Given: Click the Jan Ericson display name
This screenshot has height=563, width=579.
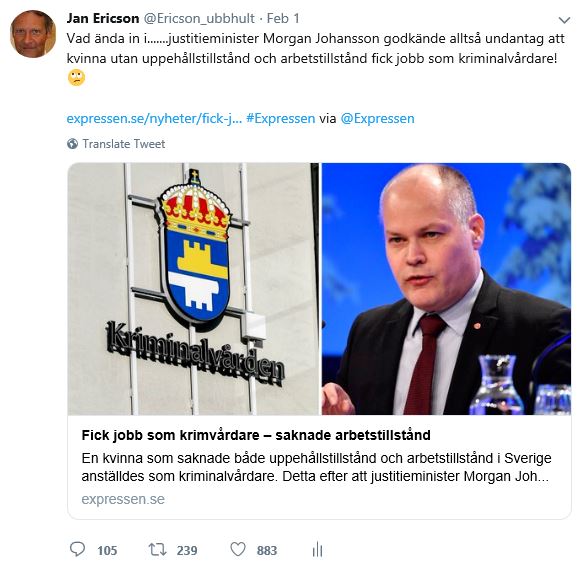Looking at the screenshot, I should pyautogui.click(x=103, y=18).
